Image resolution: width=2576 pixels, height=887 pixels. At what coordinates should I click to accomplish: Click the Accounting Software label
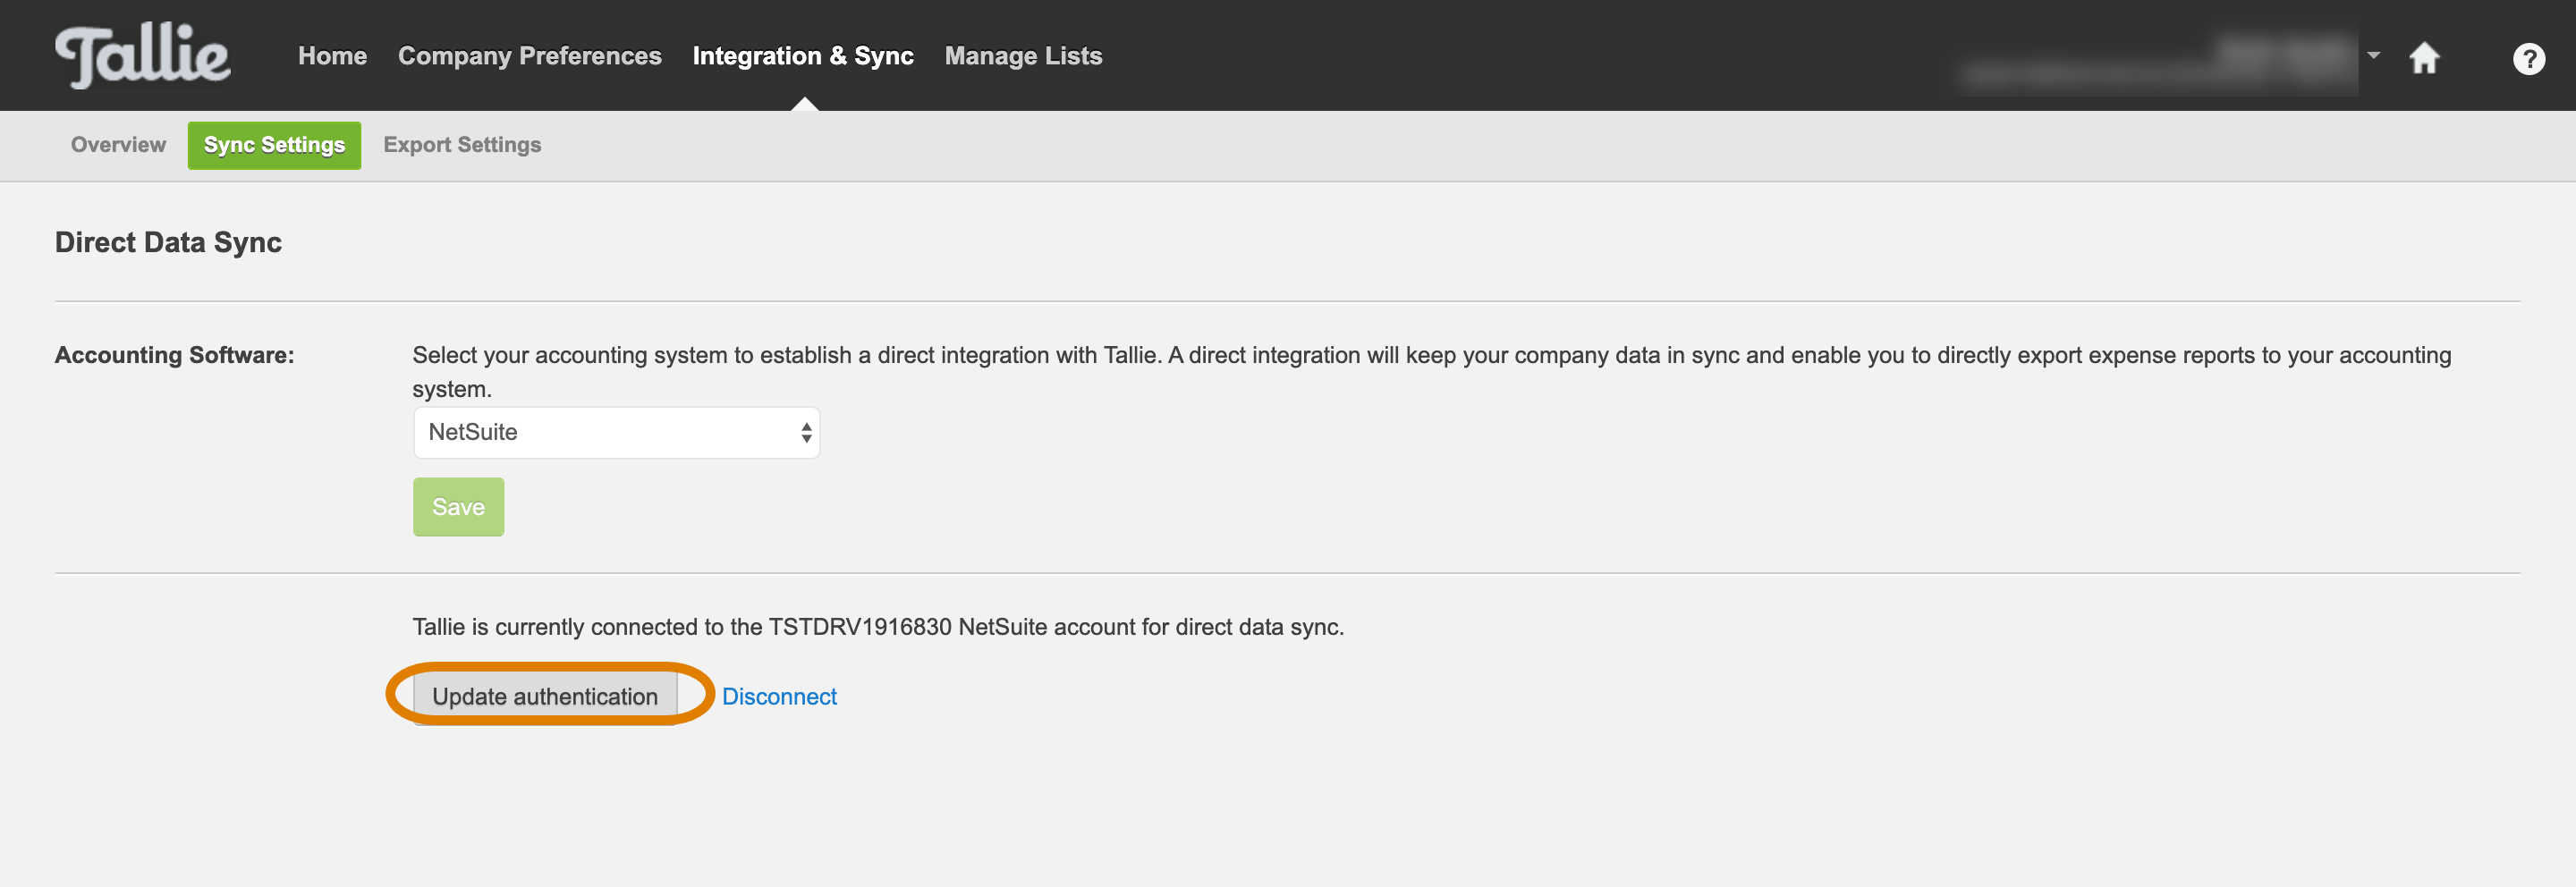coord(174,355)
